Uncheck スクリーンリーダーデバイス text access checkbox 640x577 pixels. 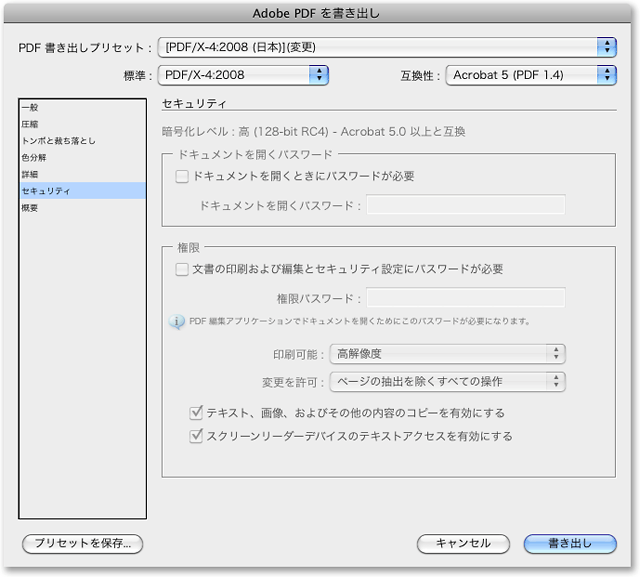(196, 436)
